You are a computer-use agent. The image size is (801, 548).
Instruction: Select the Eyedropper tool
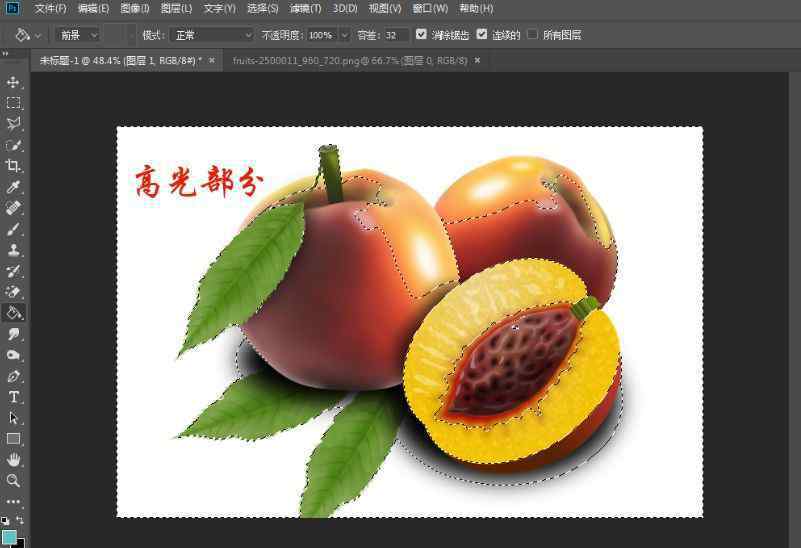point(13,187)
